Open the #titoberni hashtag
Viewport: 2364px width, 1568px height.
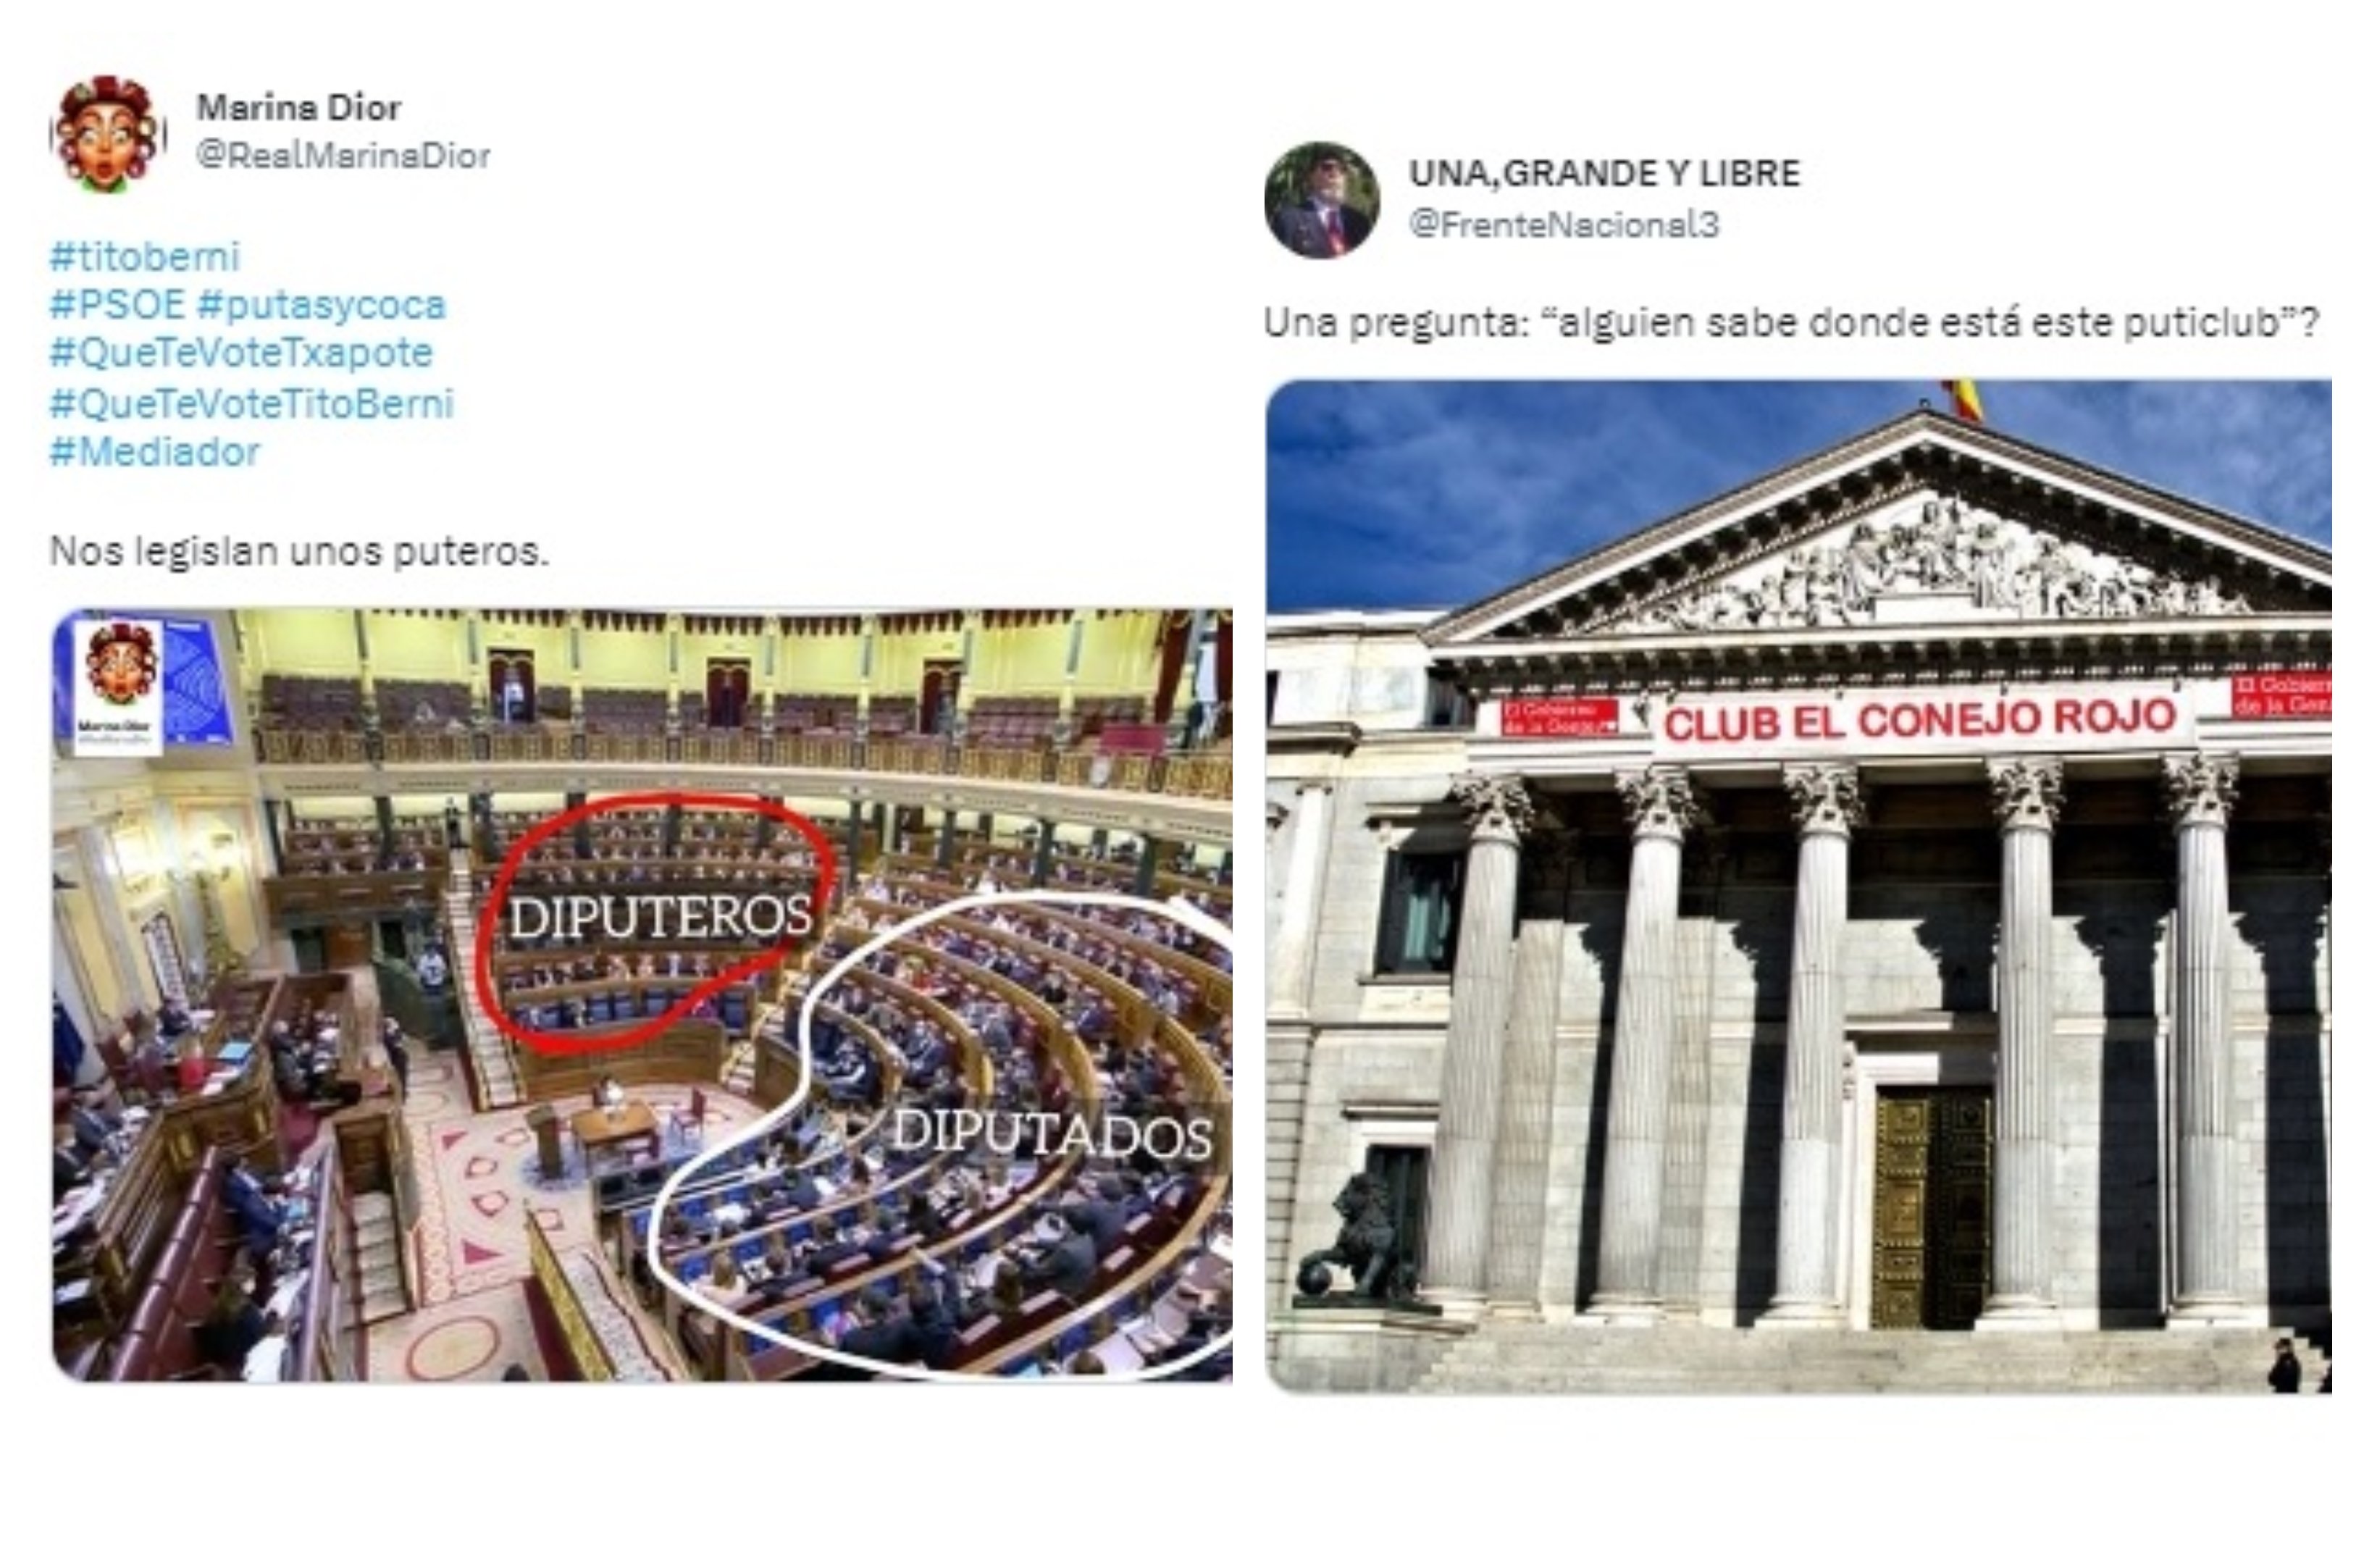[145, 257]
